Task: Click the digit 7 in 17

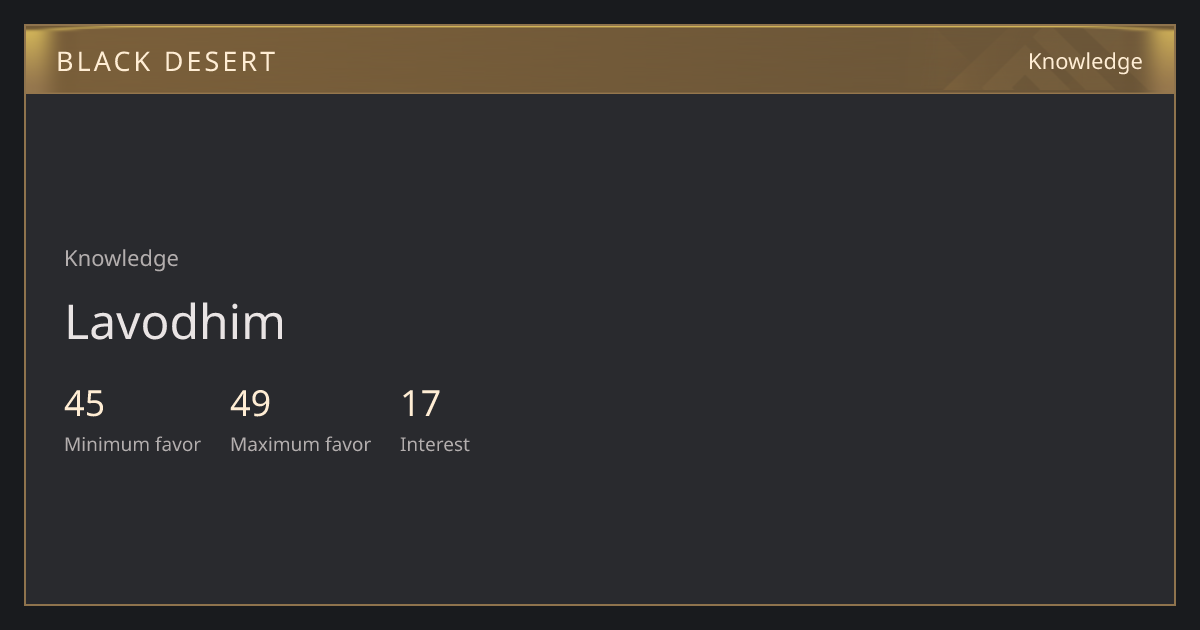Action: click(431, 404)
